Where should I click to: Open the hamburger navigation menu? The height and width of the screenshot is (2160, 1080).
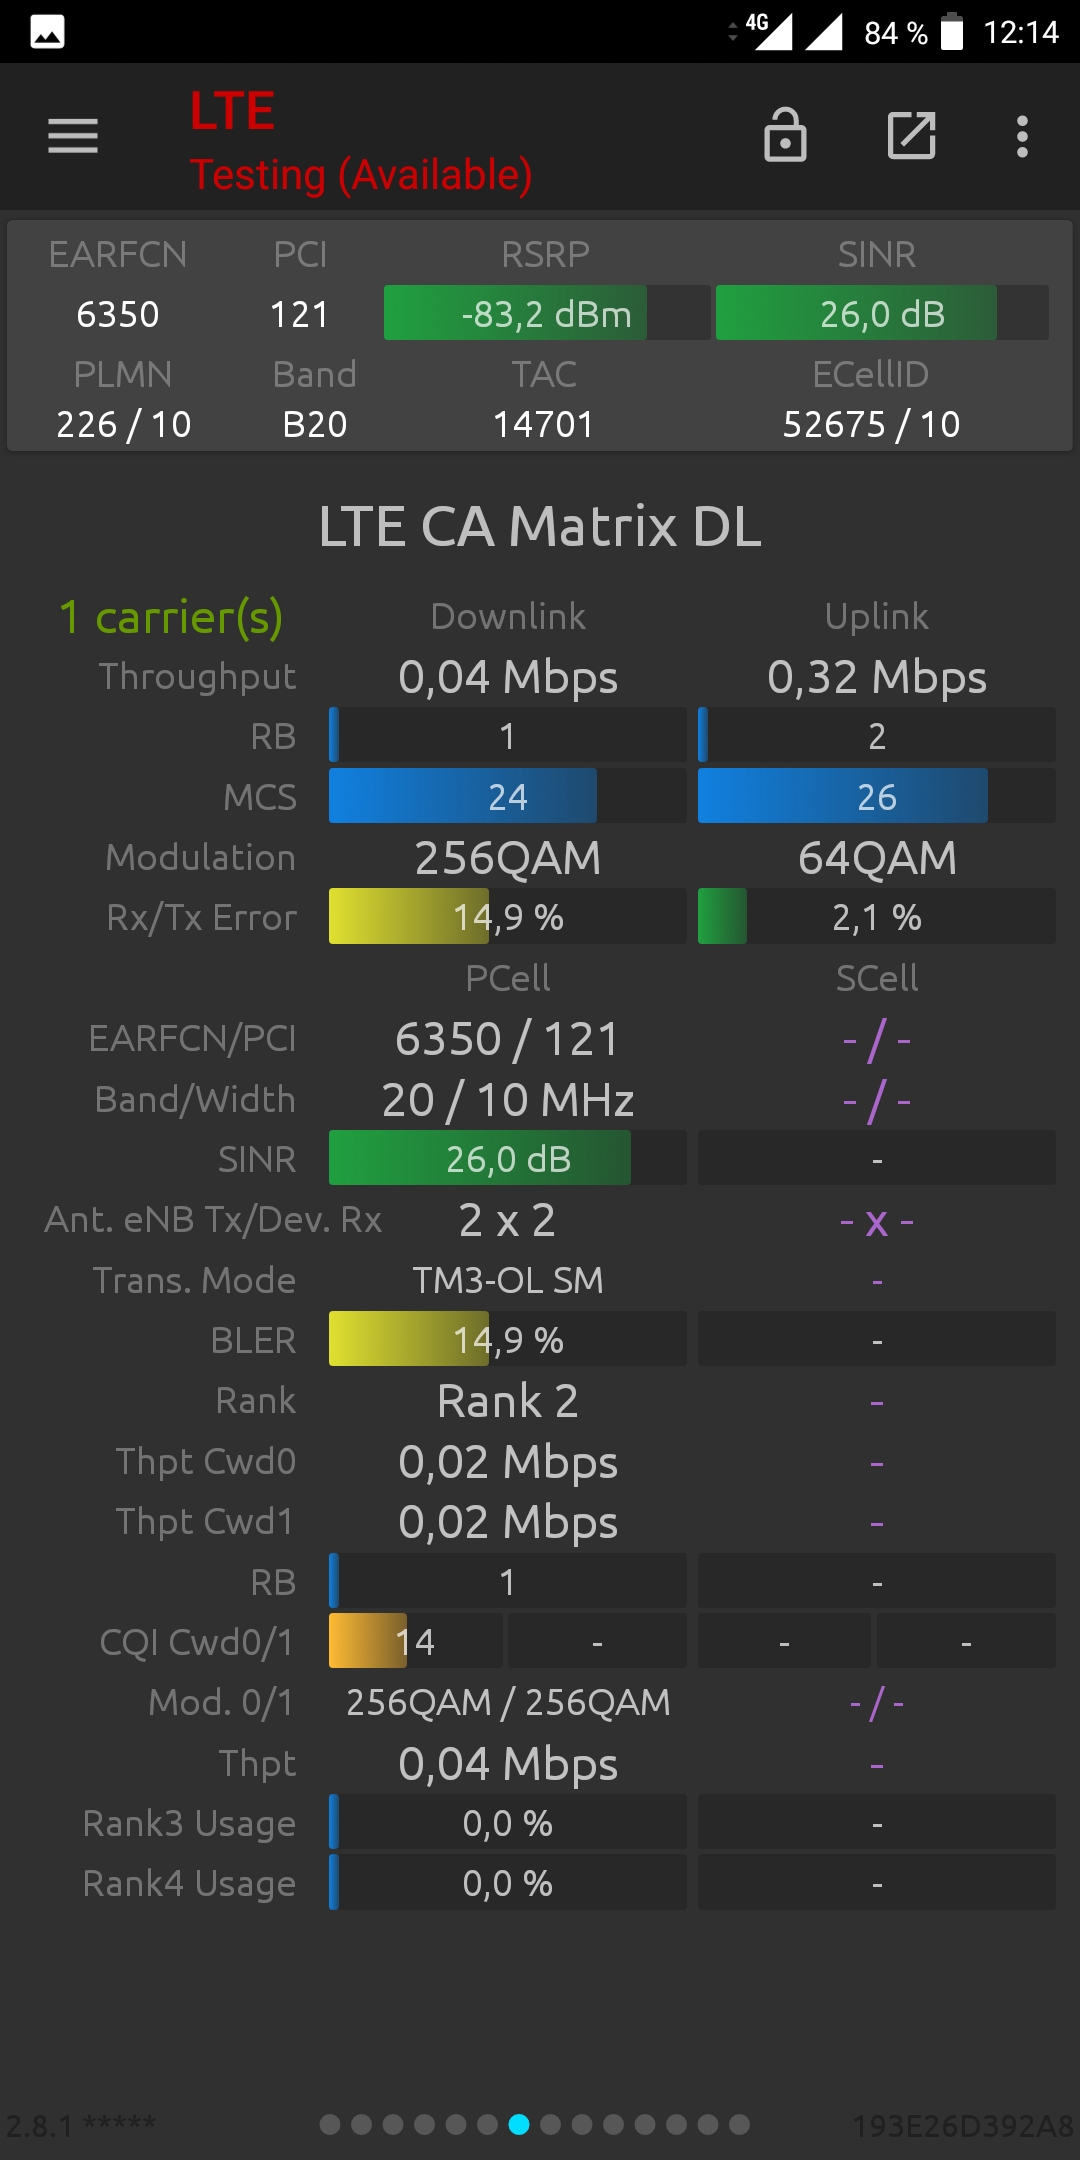pyautogui.click(x=73, y=136)
